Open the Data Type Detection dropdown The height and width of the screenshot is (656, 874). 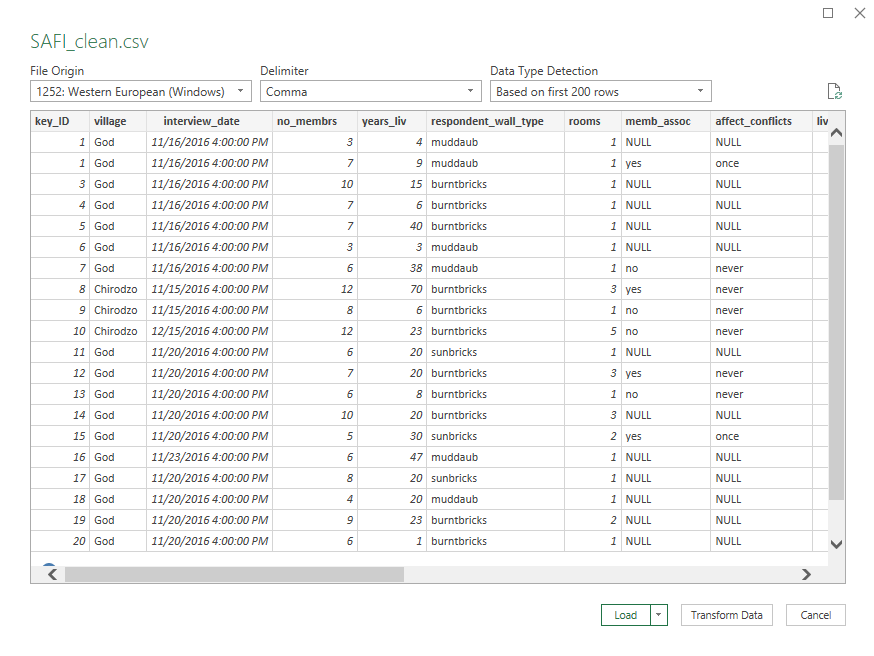tap(600, 91)
